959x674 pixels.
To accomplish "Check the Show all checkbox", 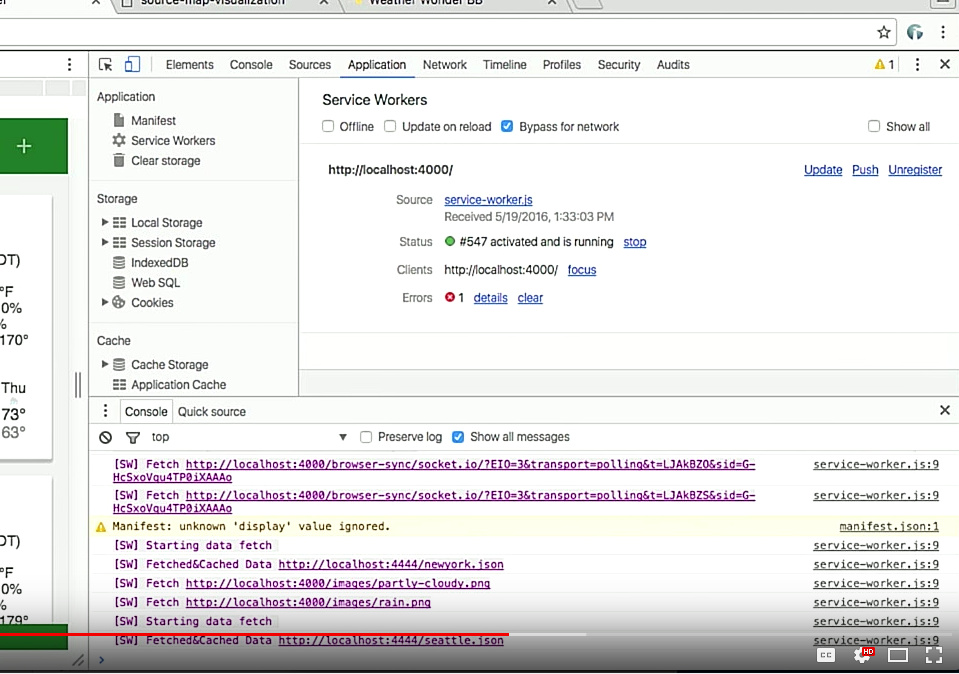I will pos(874,127).
